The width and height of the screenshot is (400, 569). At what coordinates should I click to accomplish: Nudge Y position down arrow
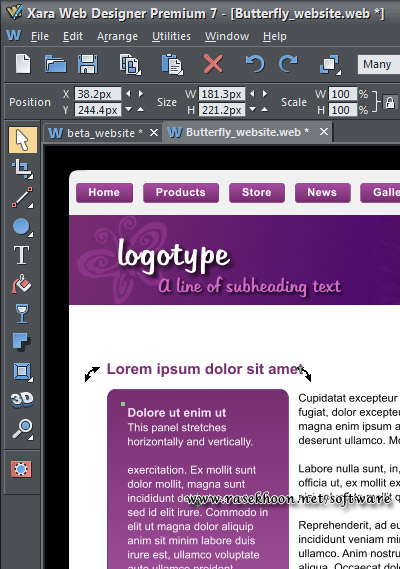pyautogui.click(x=128, y=109)
